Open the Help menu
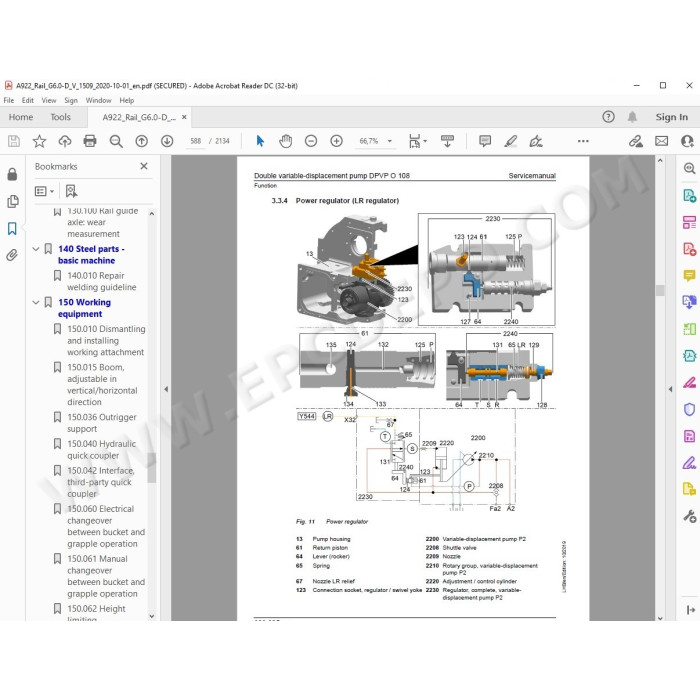 [127, 100]
